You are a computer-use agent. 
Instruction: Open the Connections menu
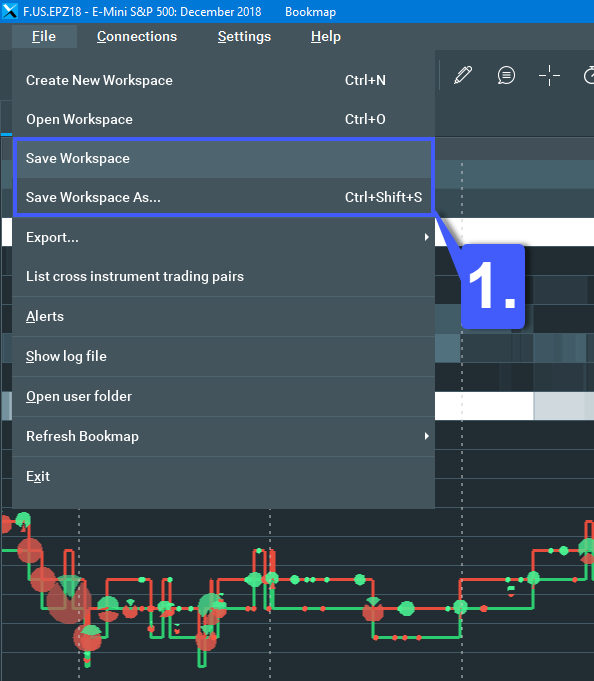coord(137,36)
